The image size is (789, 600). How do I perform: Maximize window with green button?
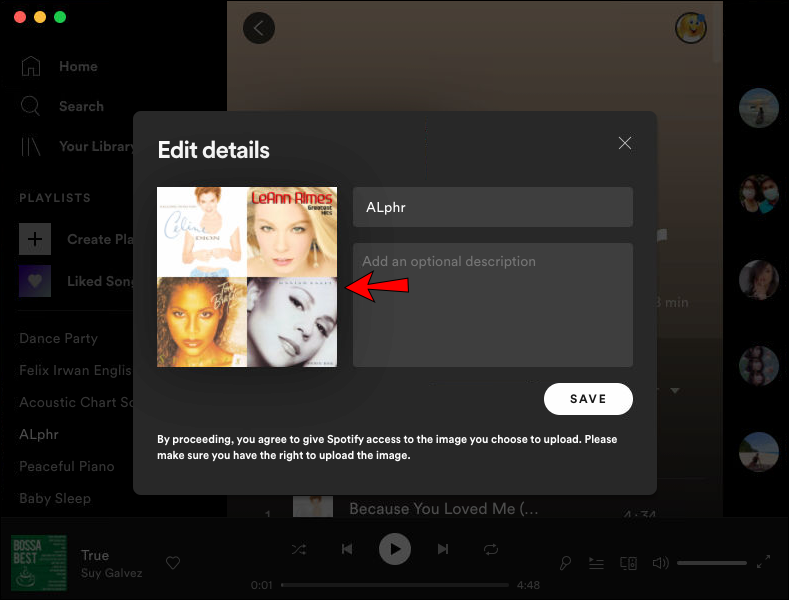60,17
